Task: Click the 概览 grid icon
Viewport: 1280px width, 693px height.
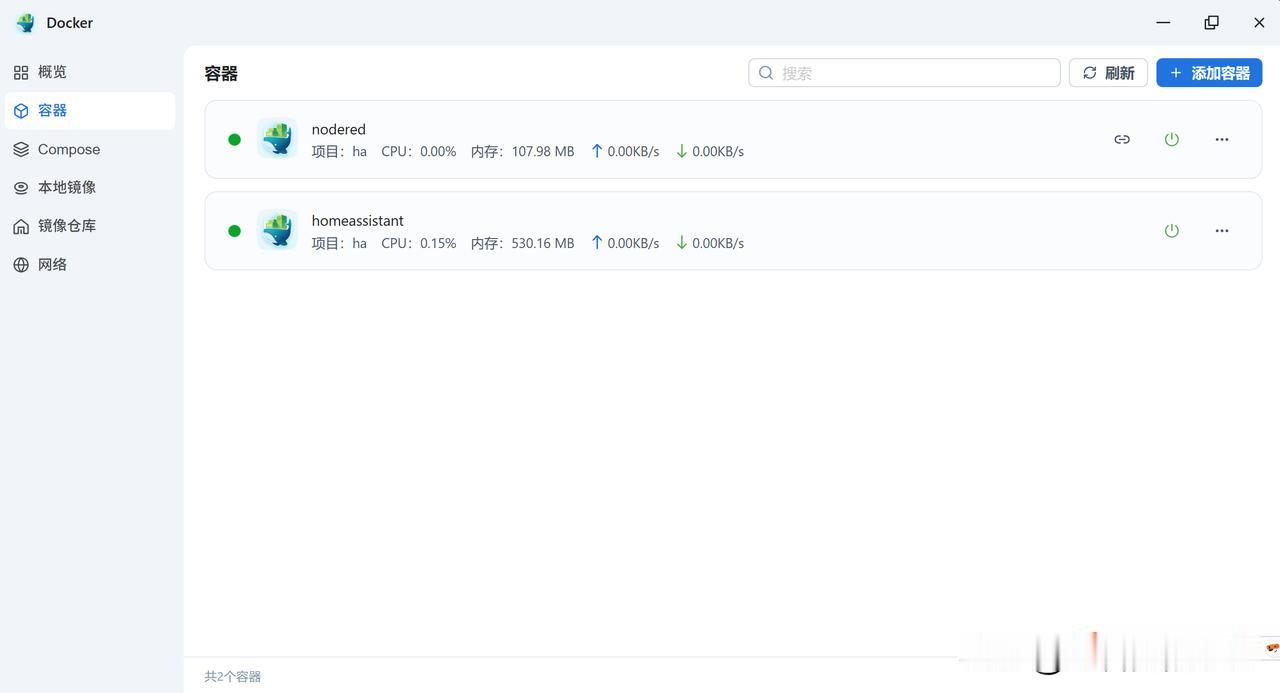Action: pyautogui.click(x=21, y=72)
